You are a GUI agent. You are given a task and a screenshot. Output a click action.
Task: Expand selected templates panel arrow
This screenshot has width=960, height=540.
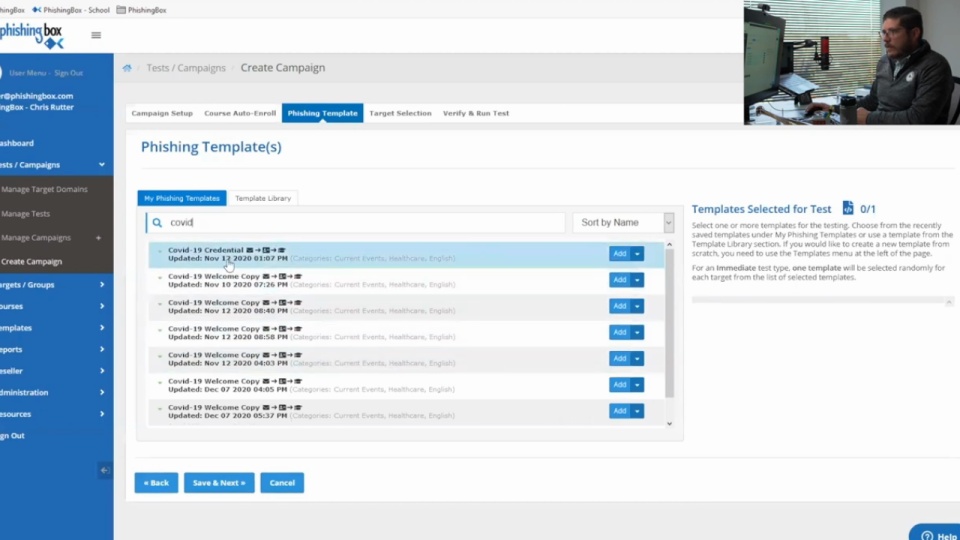(949, 302)
